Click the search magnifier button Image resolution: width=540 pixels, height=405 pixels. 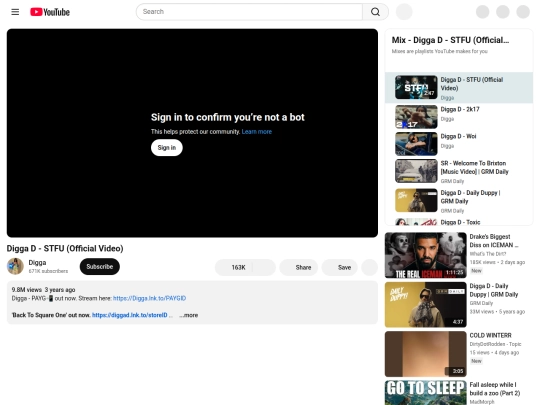tap(375, 12)
